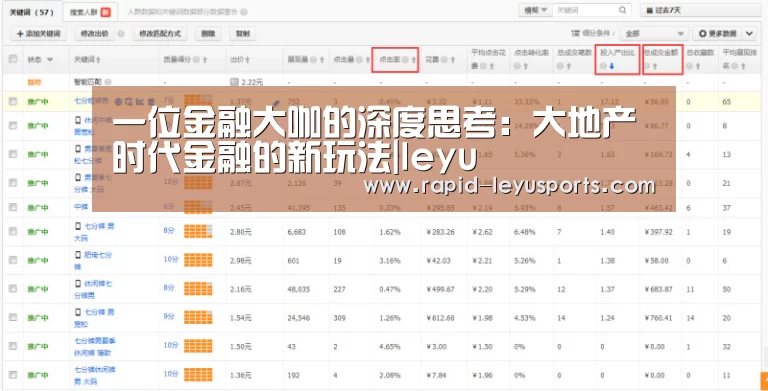The width and height of the screenshot is (768, 391).
Task: Open the 模糊 match-type dropdown
Action: [x=535, y=10]
